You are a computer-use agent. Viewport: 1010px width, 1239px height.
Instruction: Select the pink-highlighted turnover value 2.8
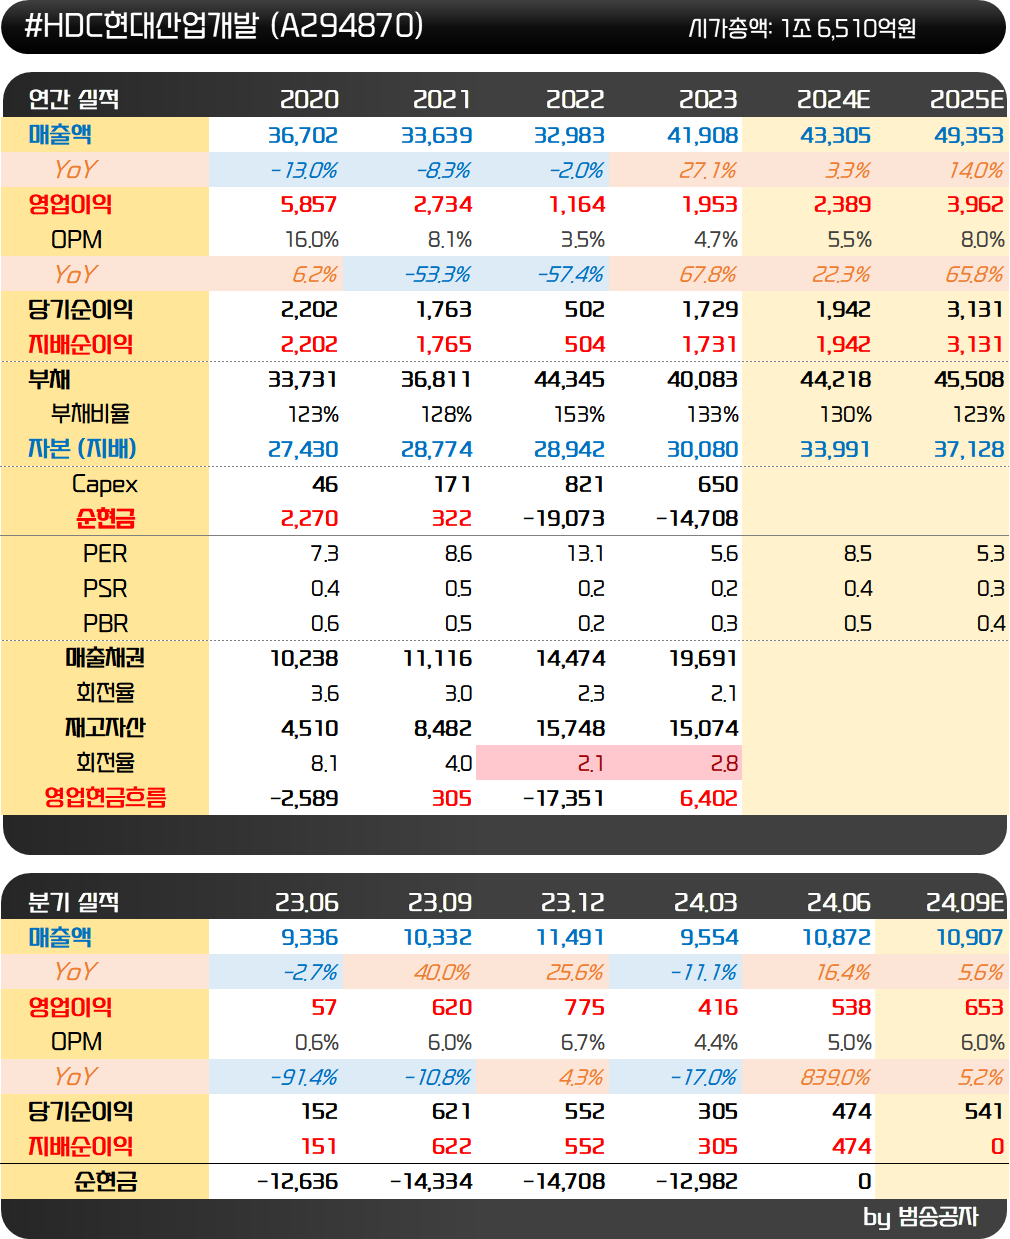click(724, 763)
